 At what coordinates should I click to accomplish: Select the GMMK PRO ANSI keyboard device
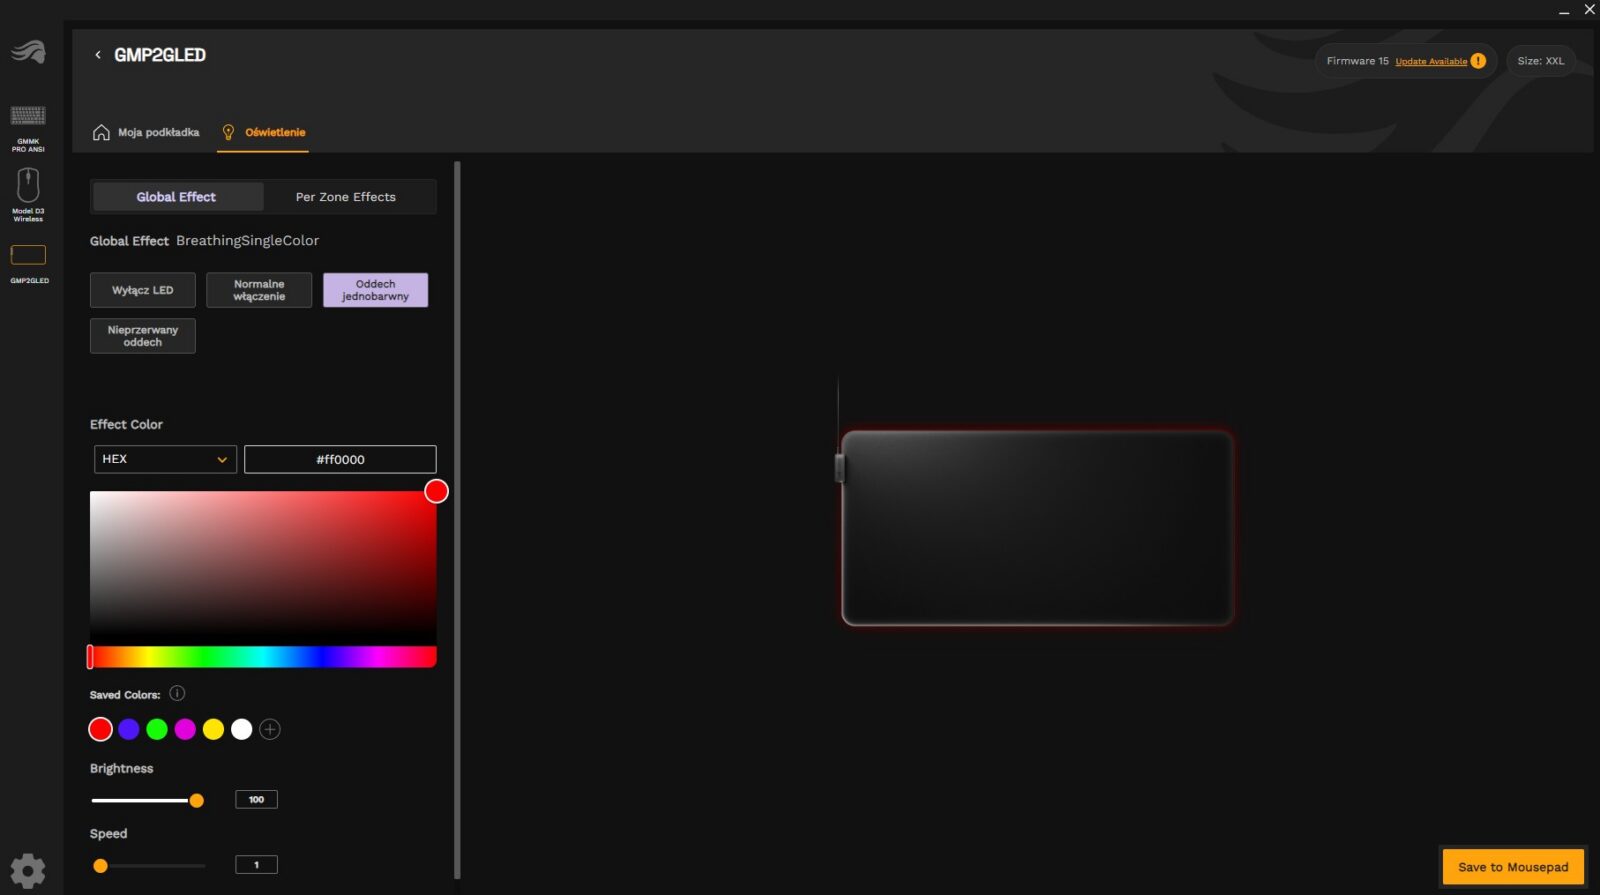coord(28,117)
